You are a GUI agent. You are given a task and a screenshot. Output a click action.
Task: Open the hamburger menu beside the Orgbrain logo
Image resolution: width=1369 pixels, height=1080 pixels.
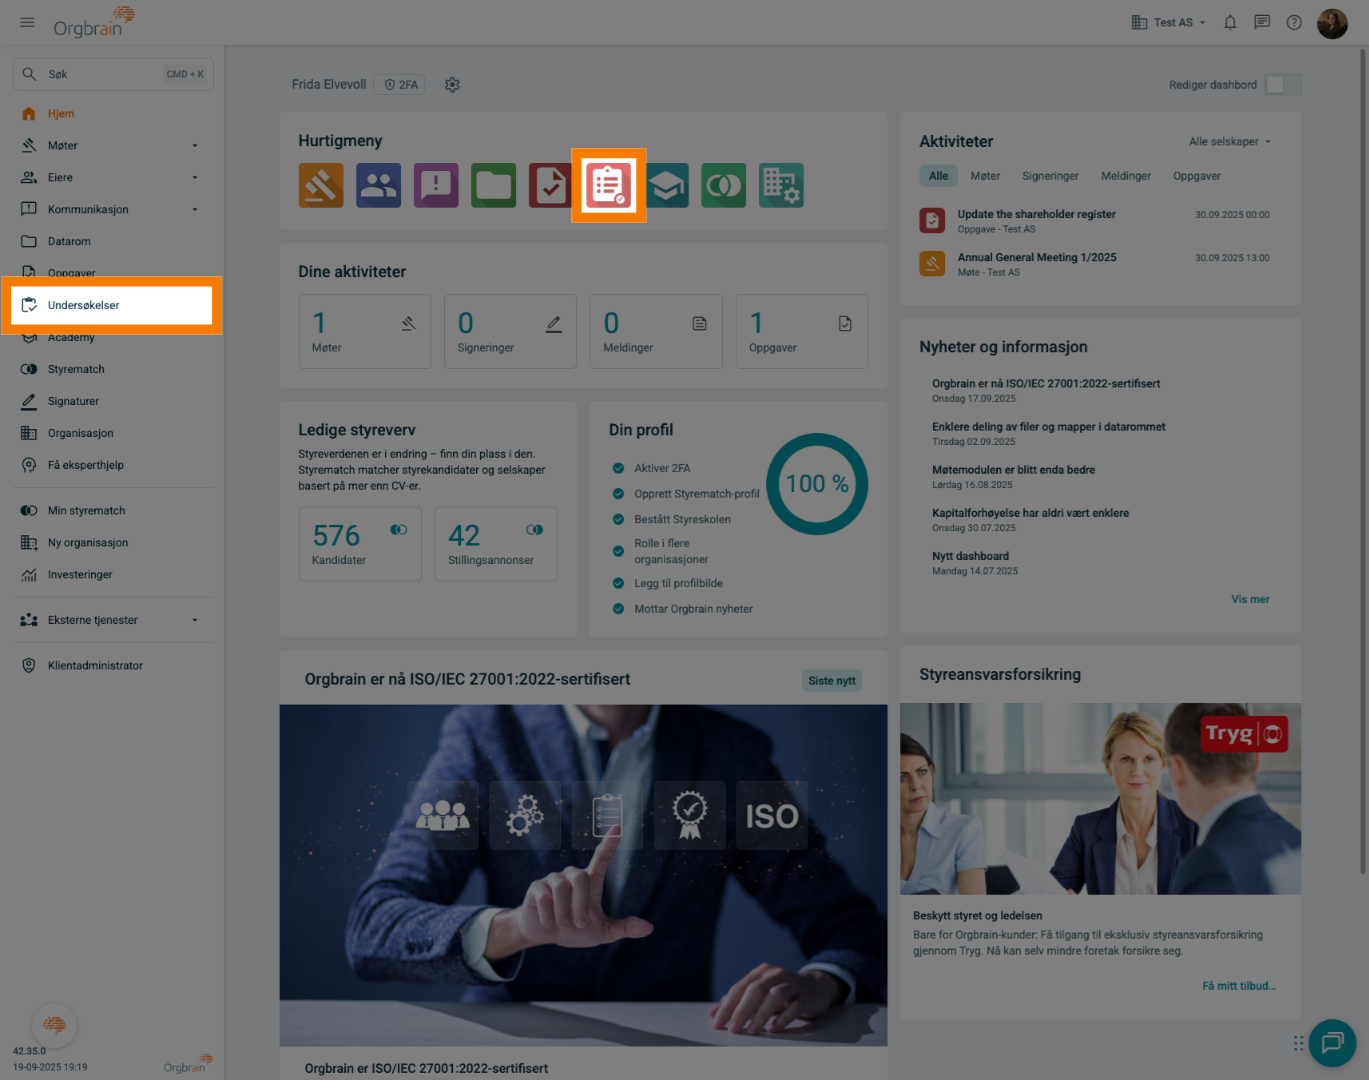pos(27,22)
